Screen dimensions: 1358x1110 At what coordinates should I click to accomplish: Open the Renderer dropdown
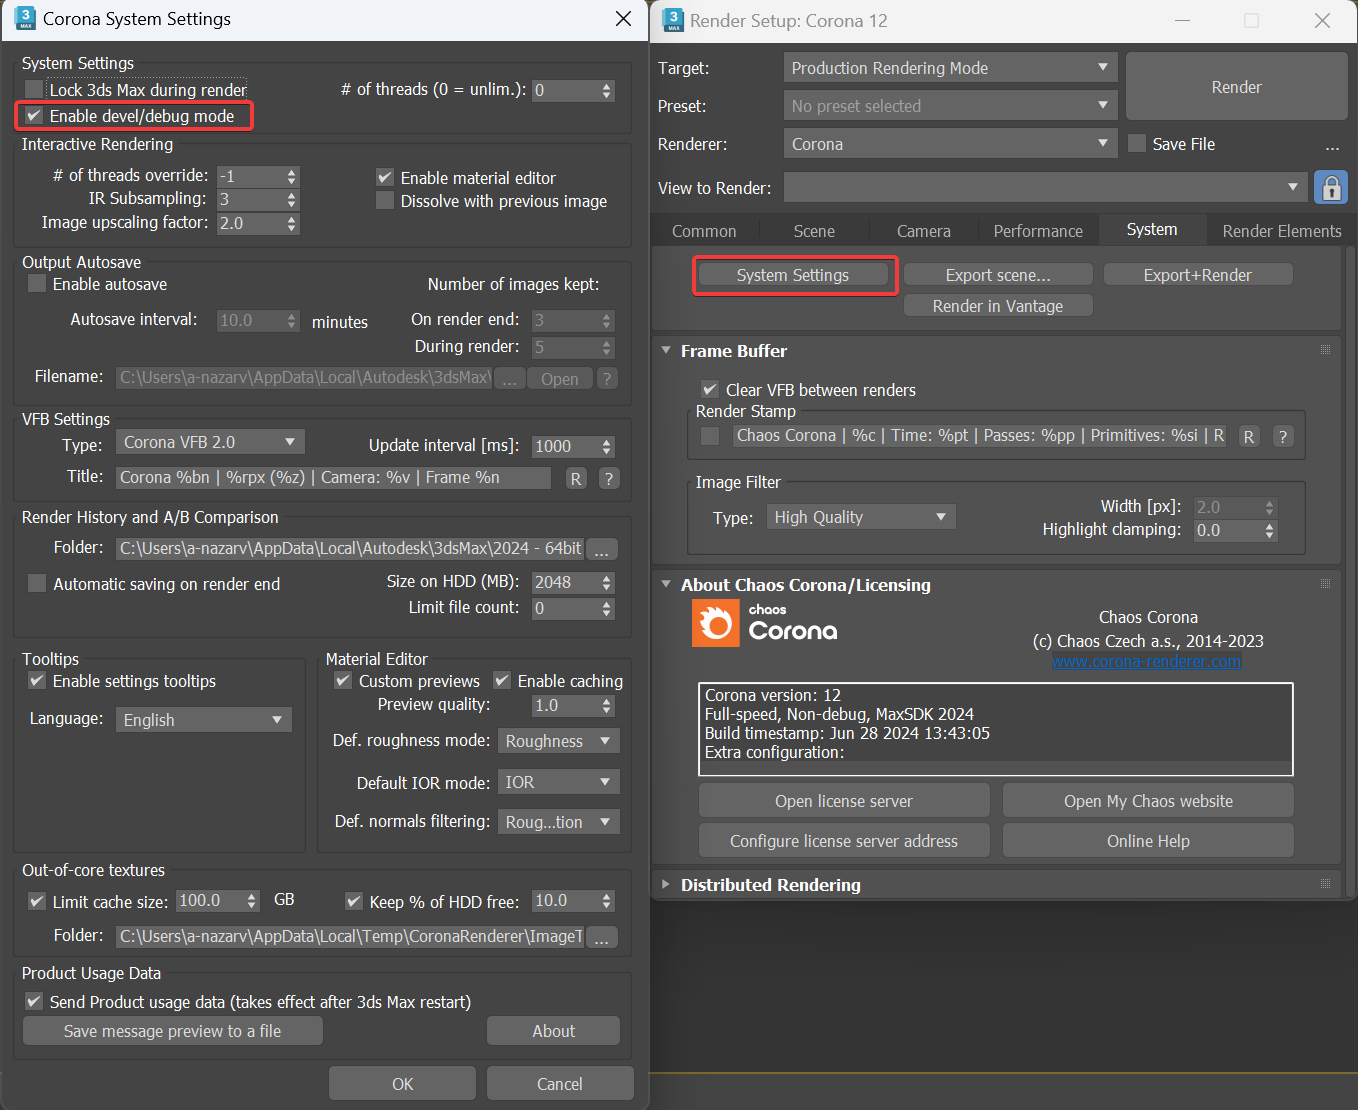pos(951,144)
